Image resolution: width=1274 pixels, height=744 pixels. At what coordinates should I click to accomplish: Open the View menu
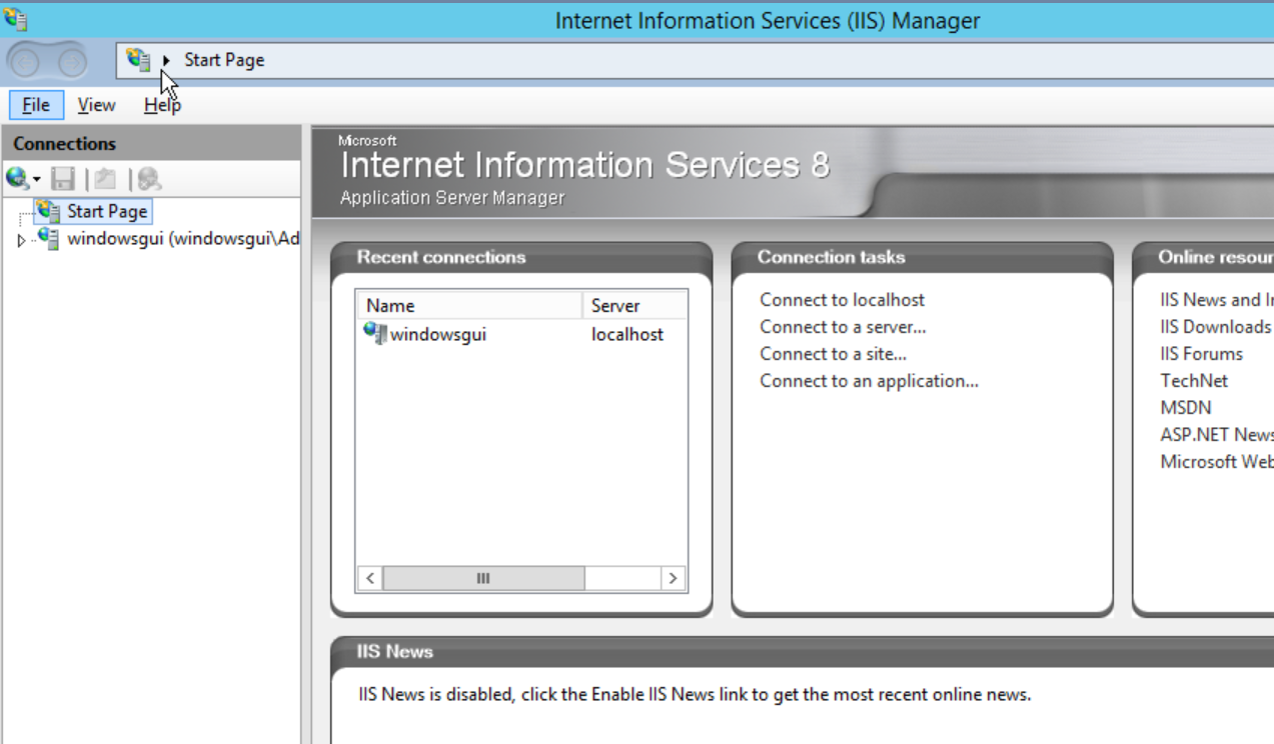click(97, 105)
